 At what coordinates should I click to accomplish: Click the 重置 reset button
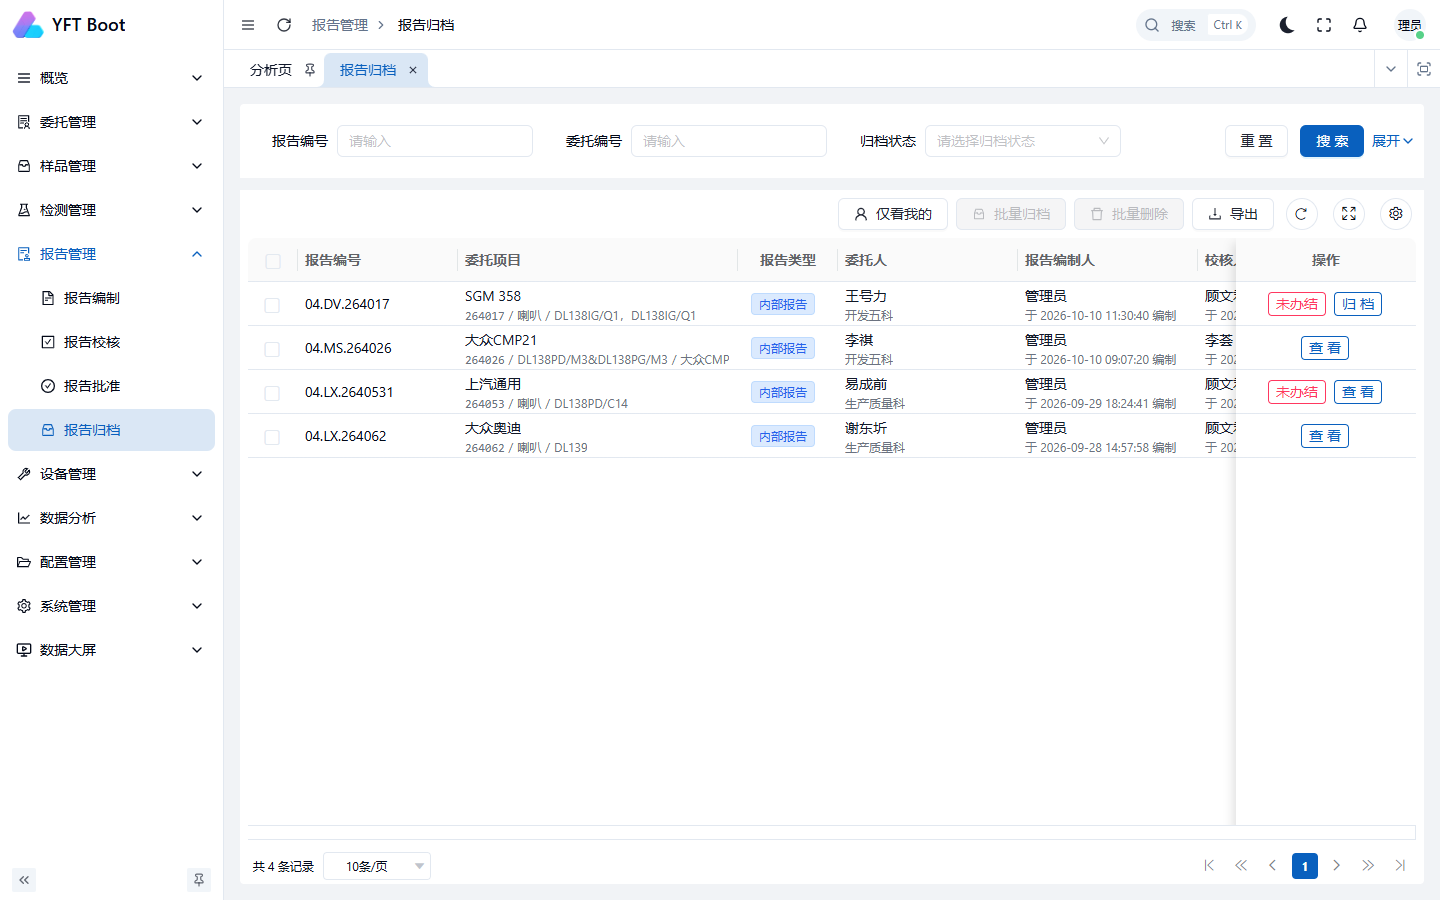(1257, 141)
